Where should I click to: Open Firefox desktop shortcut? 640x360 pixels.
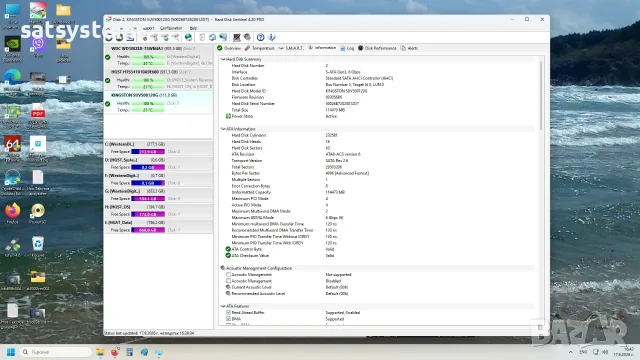coord(13,213)
